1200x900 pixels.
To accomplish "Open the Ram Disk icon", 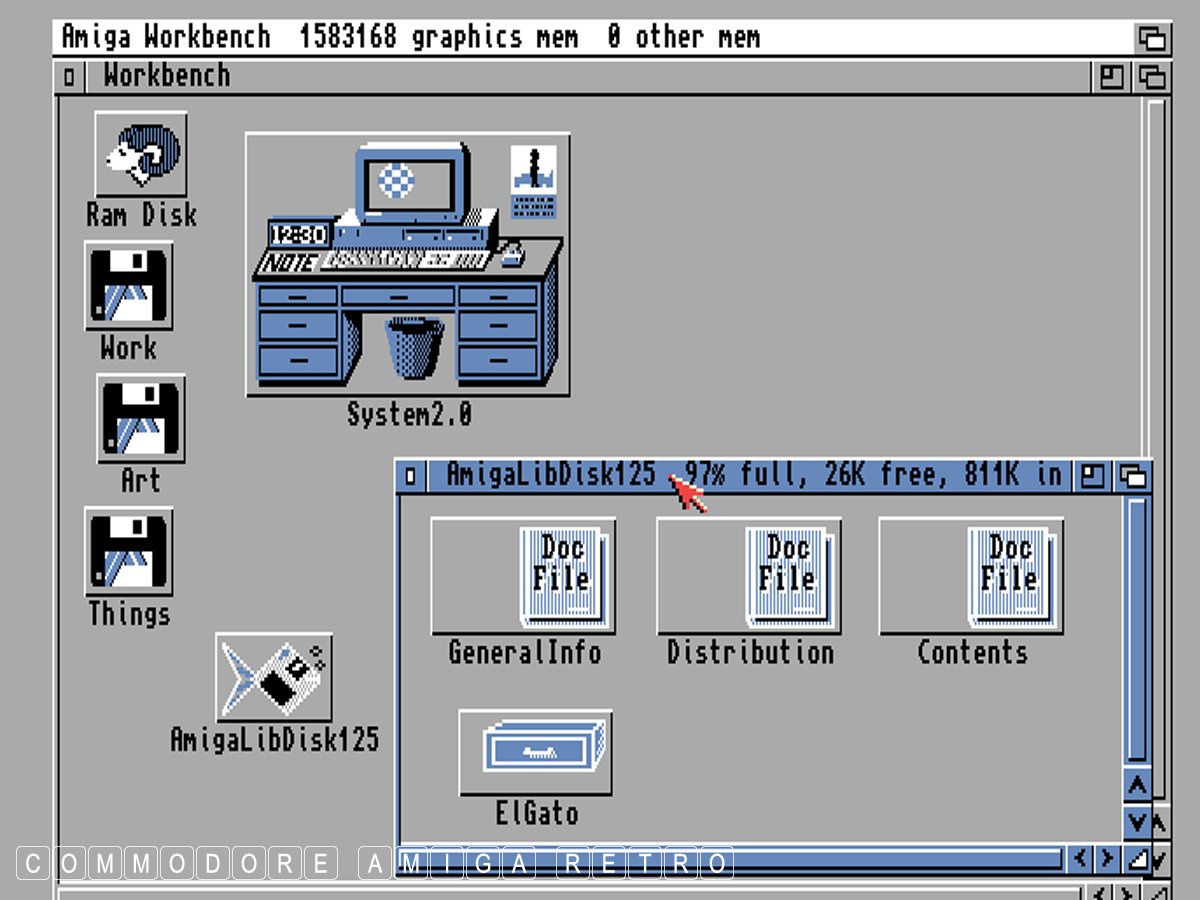I will (141, 154).
